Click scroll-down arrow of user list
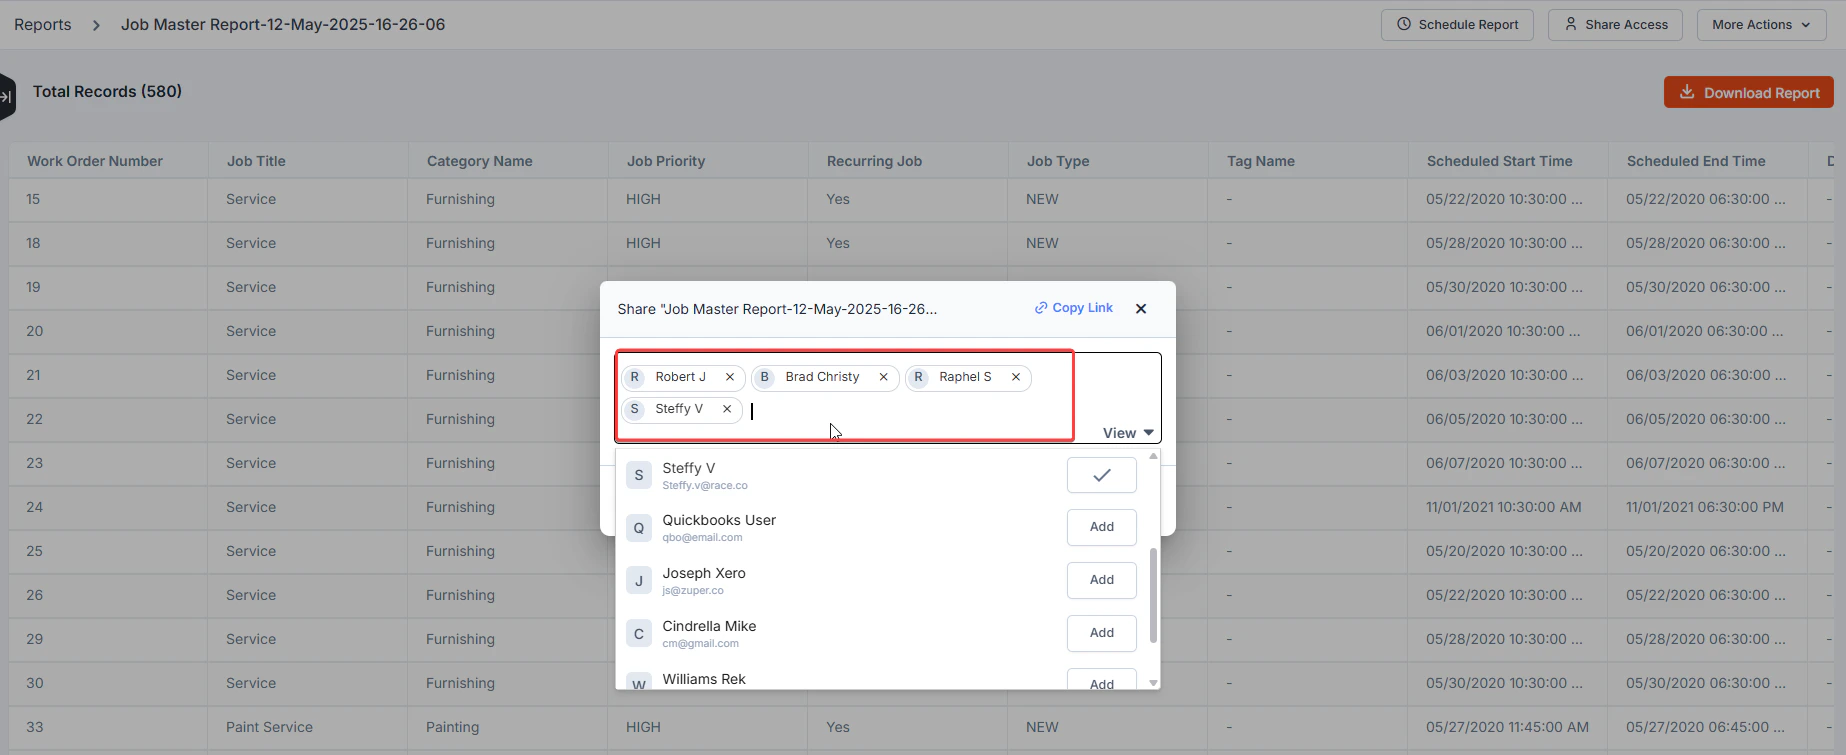 pos(1153,683)
